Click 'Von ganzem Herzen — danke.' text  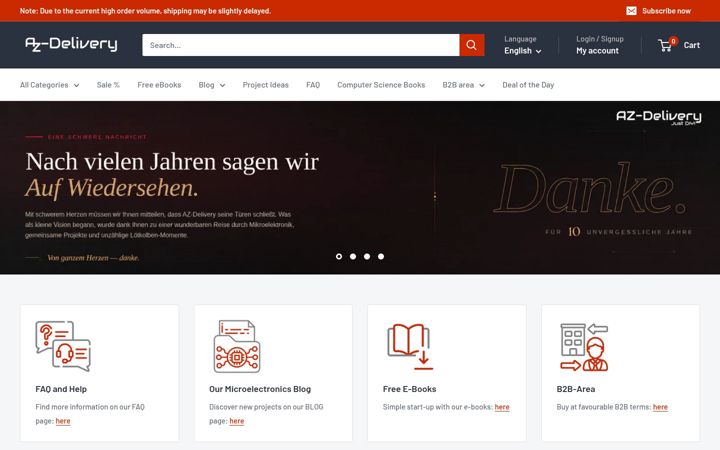pyautogui.click(x=93, y=258)
